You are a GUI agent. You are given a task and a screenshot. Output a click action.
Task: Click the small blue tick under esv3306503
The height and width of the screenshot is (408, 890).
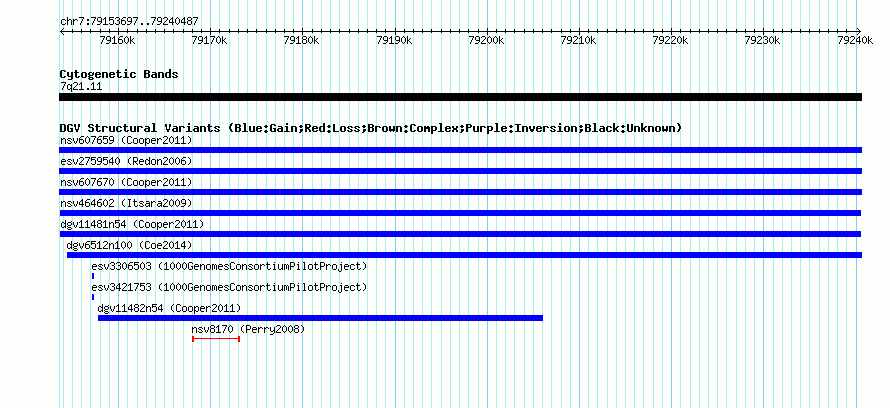point(93,276)
